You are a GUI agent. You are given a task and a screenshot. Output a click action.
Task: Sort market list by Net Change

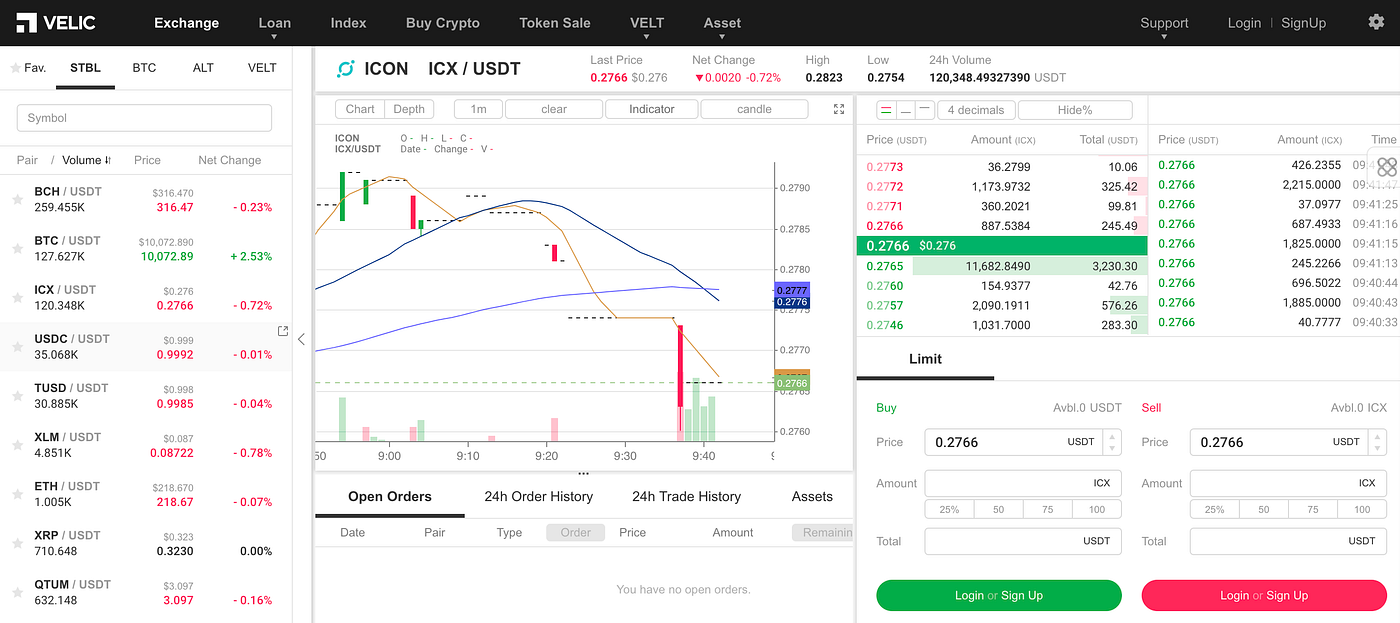point(229,160)
